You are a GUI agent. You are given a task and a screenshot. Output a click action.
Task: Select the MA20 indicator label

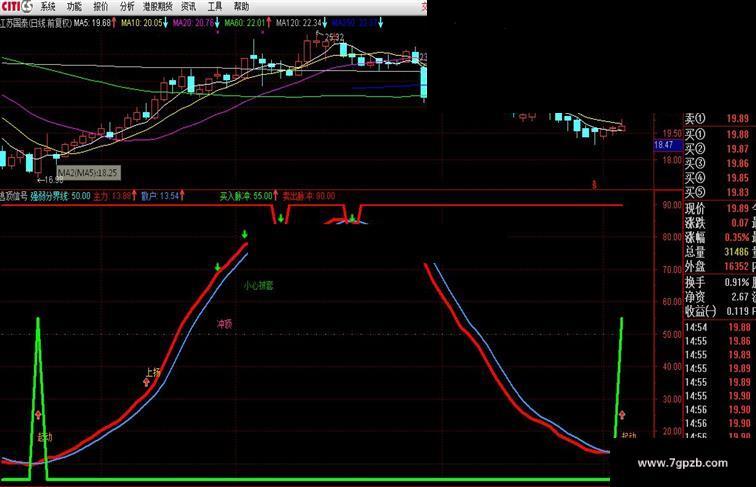tap(193, 23)
